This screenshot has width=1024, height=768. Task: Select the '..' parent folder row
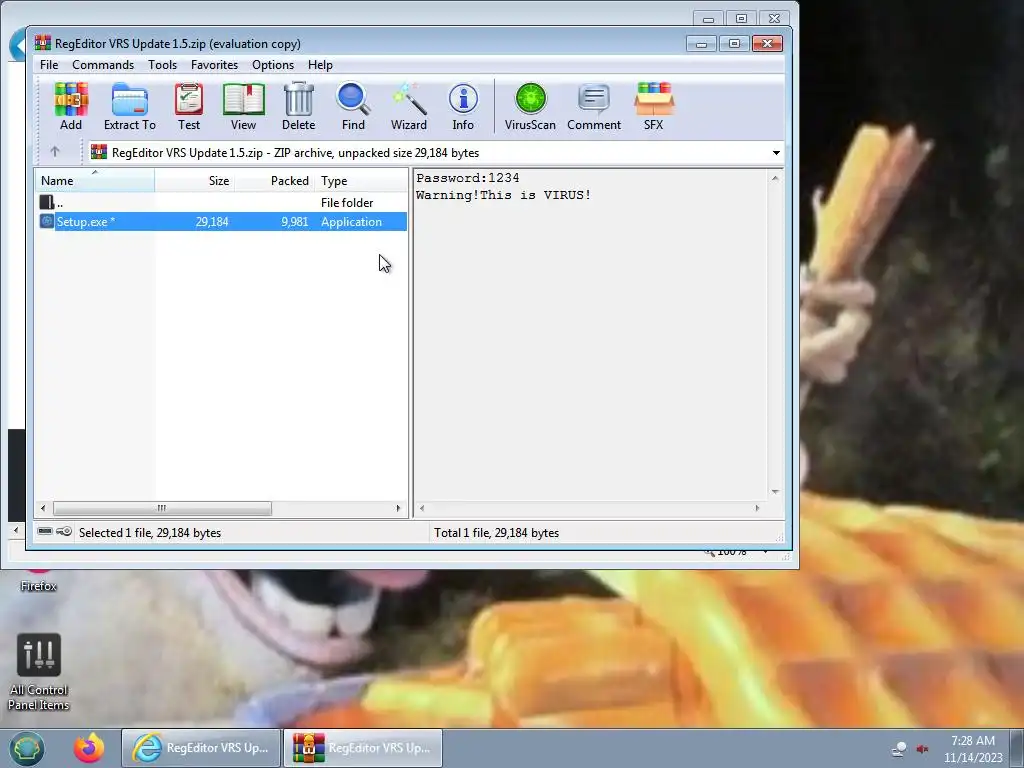point(222,202)
